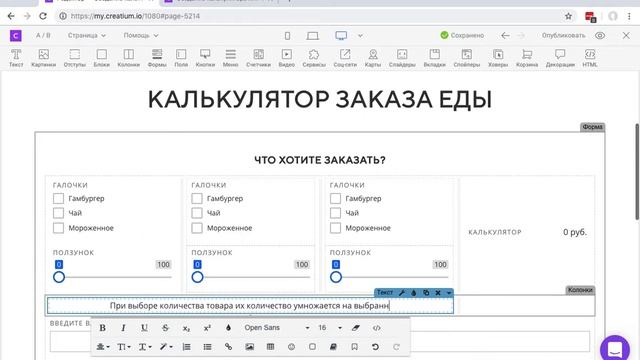Select the Отступы spacing tool
Image resolution: width=640 pixels, height=360 pixels.
pyautogui.click(x=75, y=58)
